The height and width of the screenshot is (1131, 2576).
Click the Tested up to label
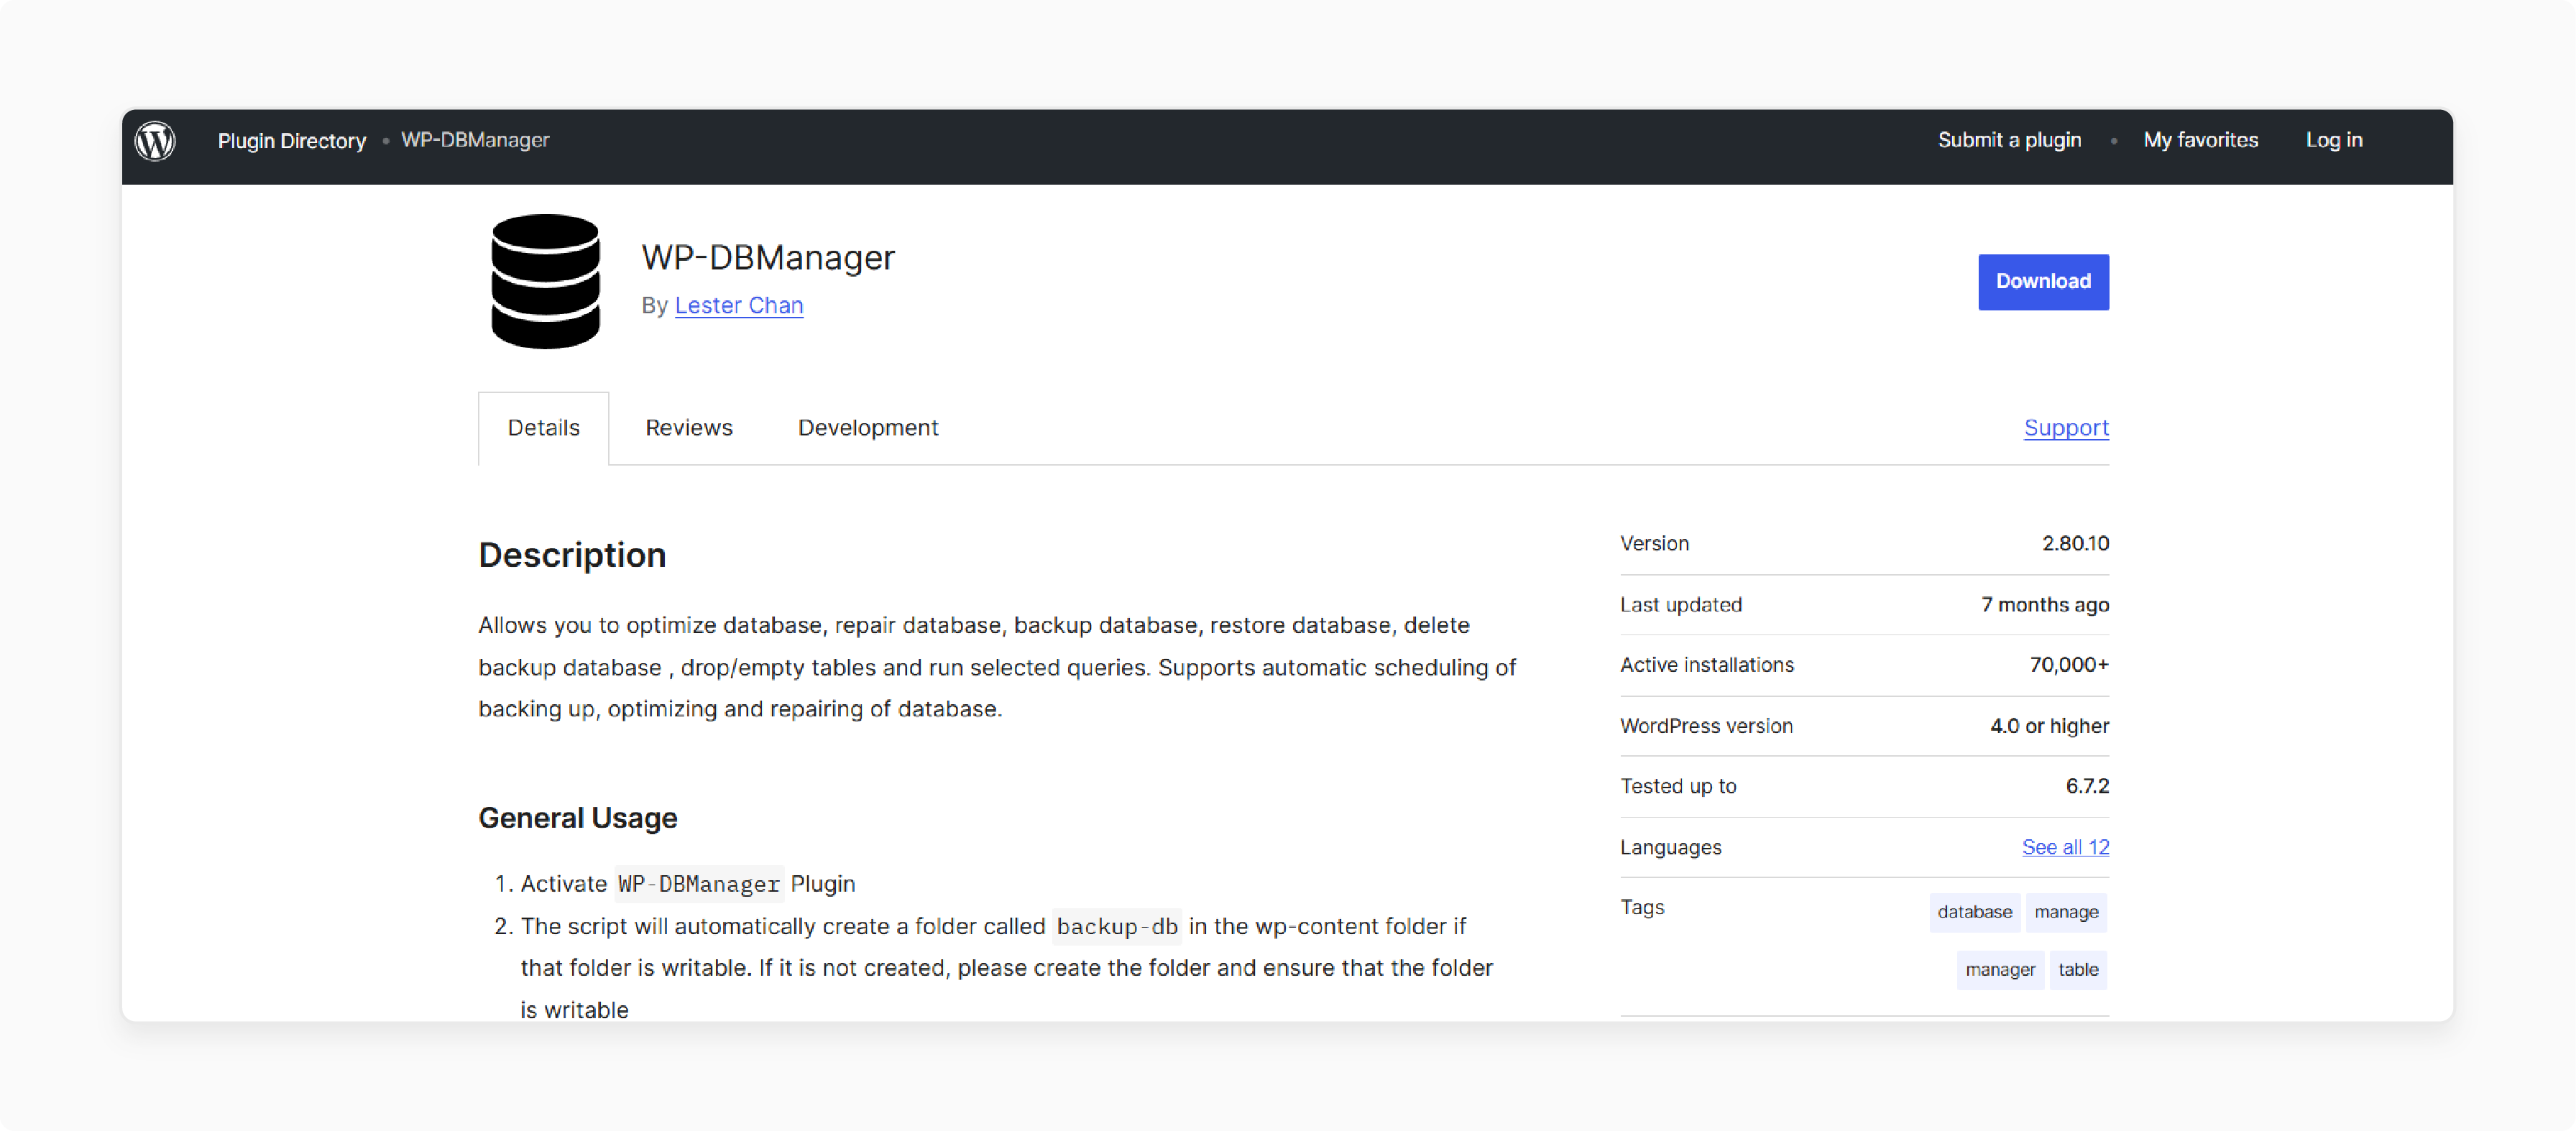[1678, 786]
